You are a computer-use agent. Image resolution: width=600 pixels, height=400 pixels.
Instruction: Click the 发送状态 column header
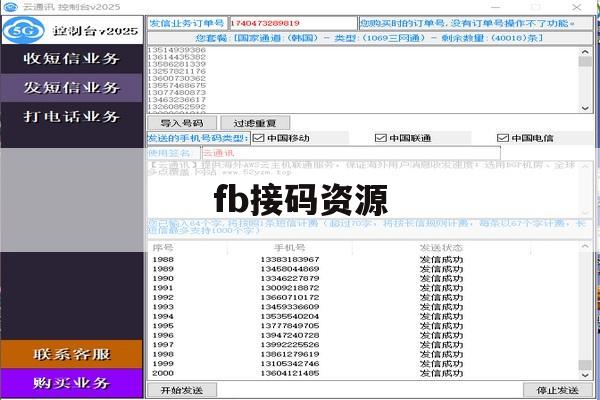tap(441, 248)
